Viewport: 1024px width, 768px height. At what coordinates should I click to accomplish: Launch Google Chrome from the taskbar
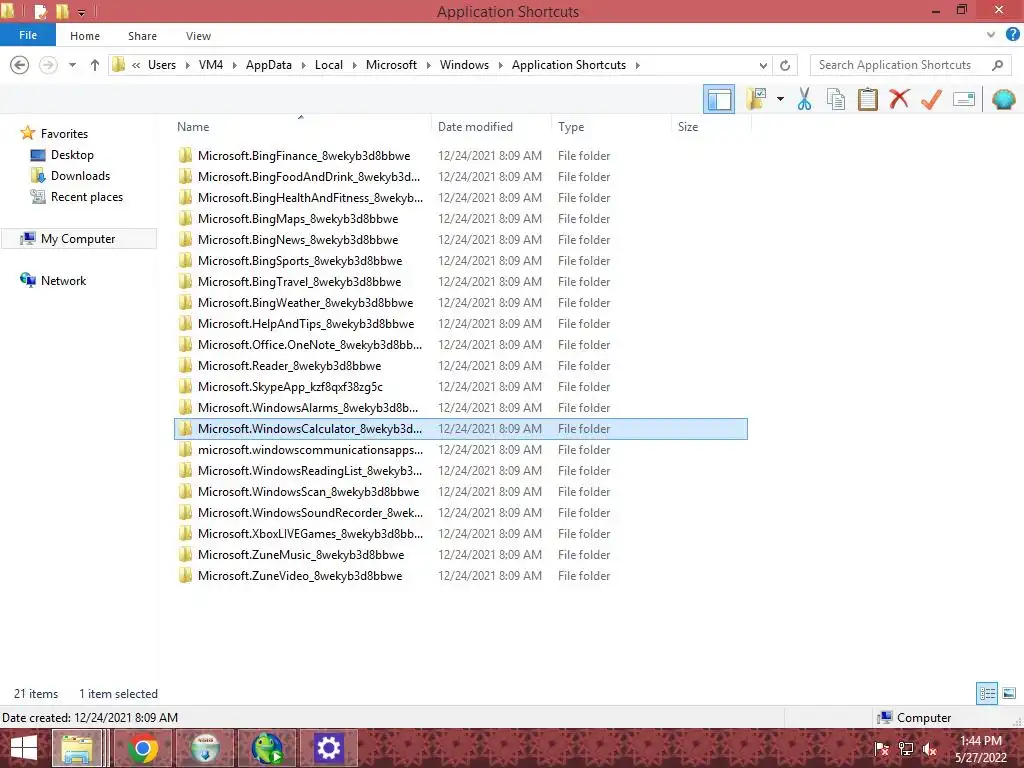click(x=142, y=748)
